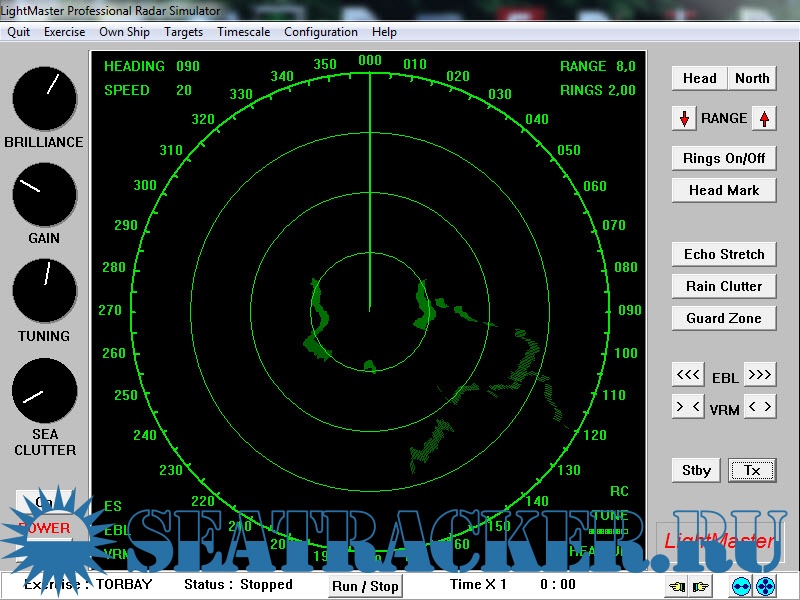
Task: Click the red down arrow to decrease range
Action: pyautogui.click(x=685, y=119)
